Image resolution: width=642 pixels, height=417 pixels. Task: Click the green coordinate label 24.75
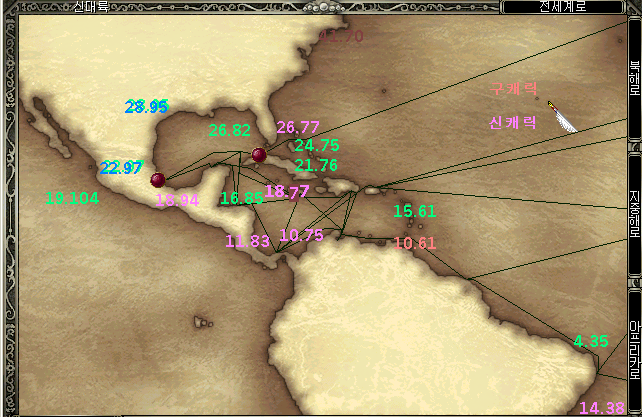317,145
